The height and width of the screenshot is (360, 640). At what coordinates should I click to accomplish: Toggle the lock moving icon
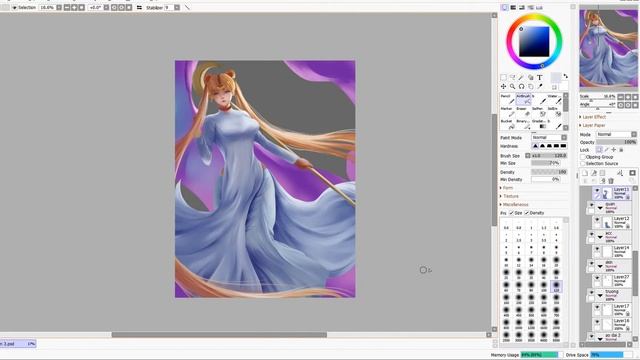tap(613, 150)
